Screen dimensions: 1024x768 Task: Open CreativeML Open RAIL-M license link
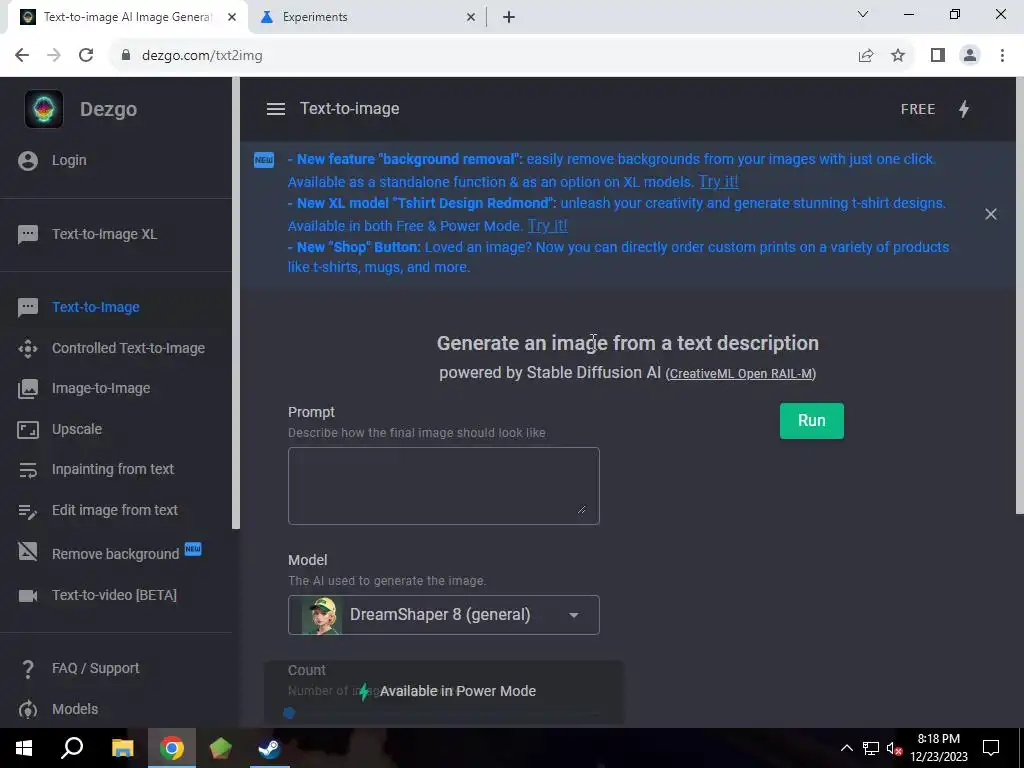coord(741,374)
